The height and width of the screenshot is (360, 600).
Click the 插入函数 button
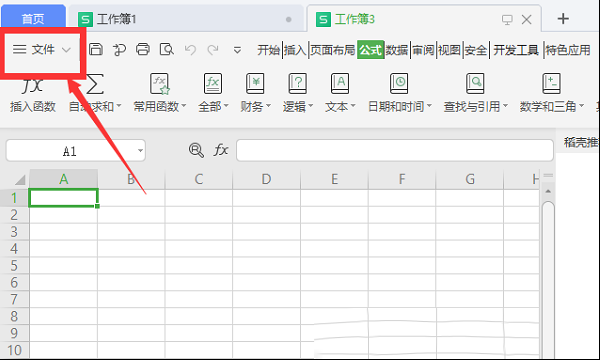click(x=33, y=94)
